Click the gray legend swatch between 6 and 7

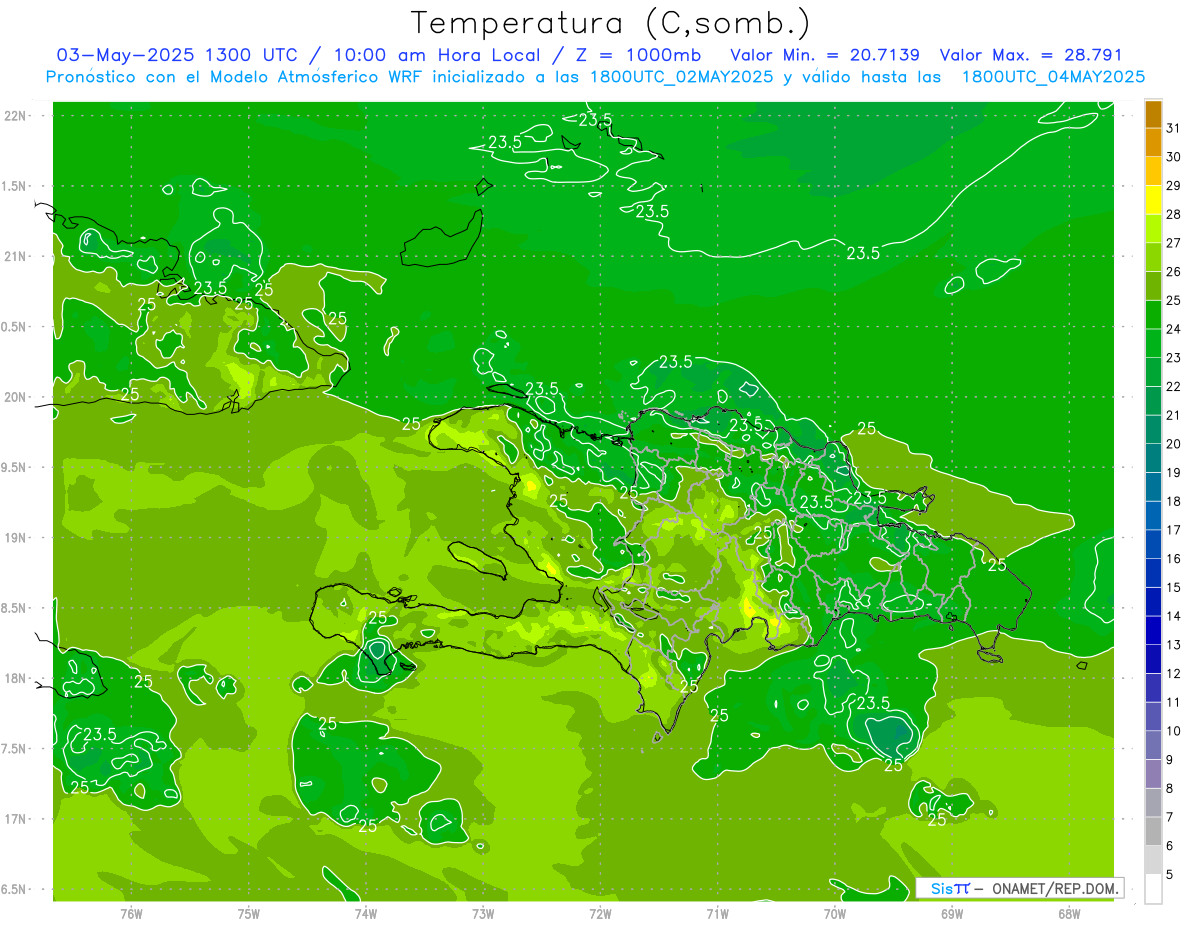(x=1153, y=831)
